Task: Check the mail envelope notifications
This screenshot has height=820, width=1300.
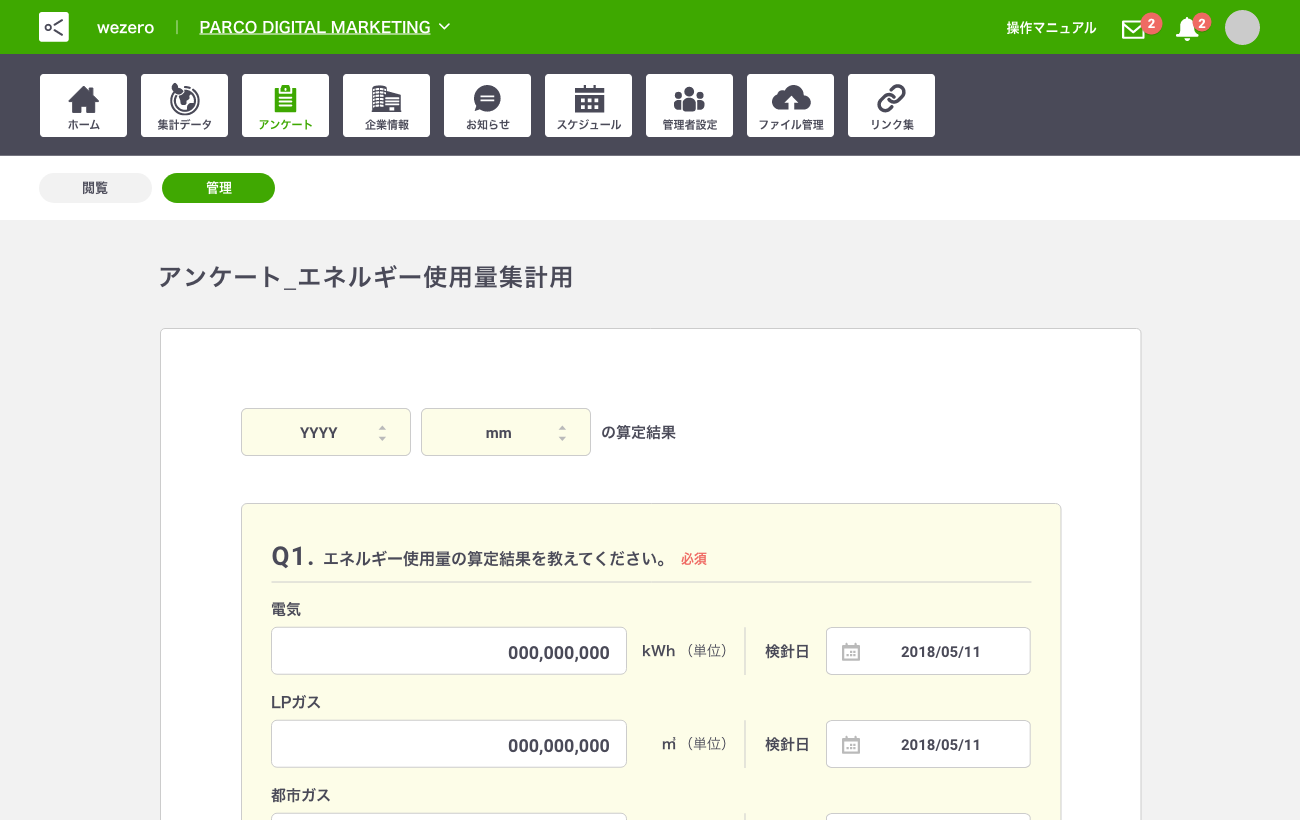Action: coord(1133,29)
